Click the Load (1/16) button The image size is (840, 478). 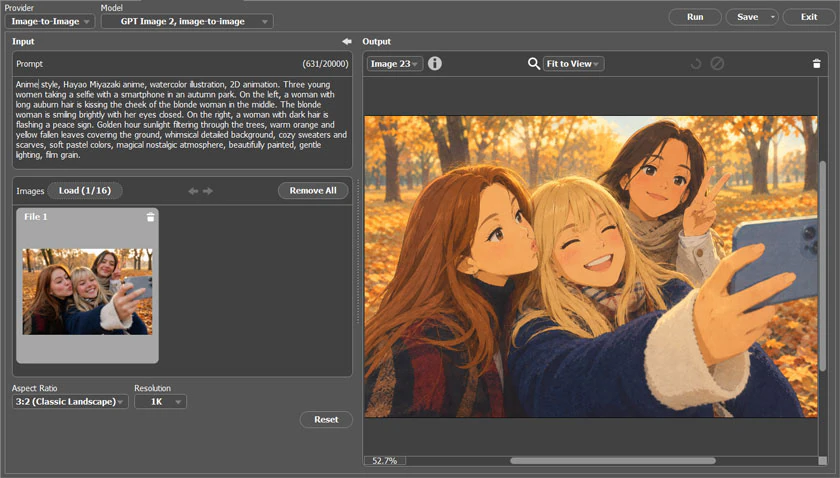coord(85,191)
